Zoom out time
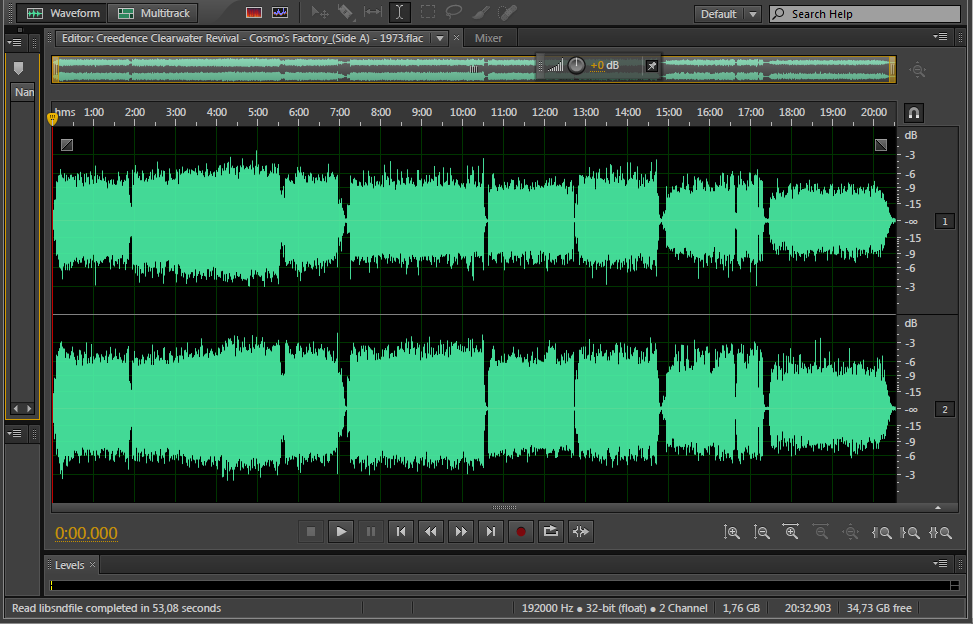 click(821, 532)
